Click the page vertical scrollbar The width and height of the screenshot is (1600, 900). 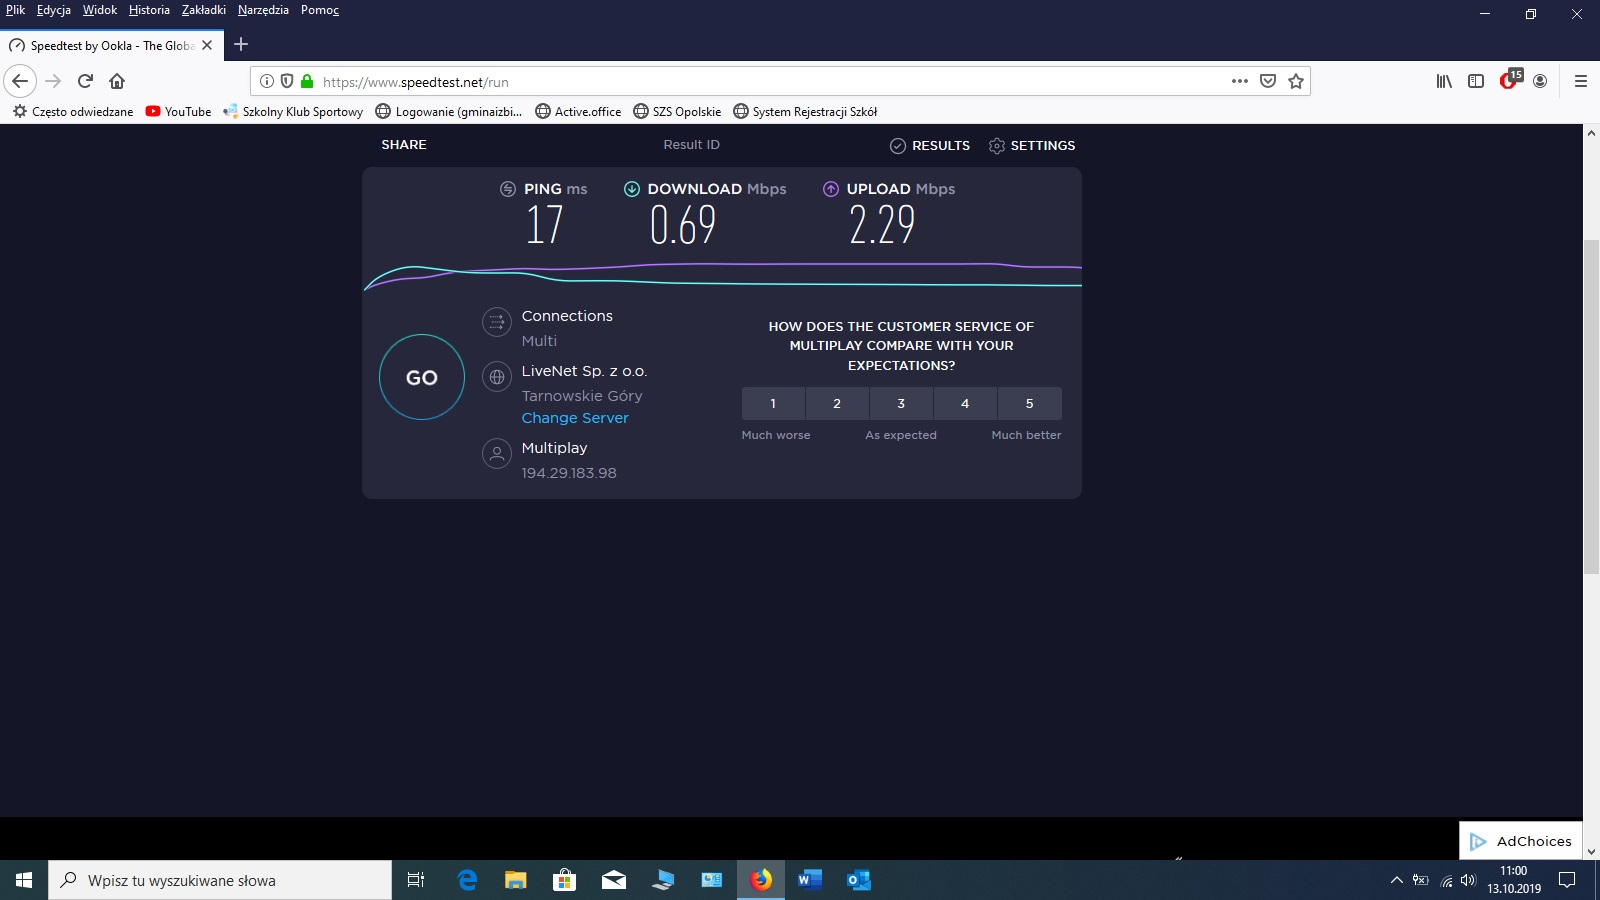pyautogui.click(x=1591, y=407)
